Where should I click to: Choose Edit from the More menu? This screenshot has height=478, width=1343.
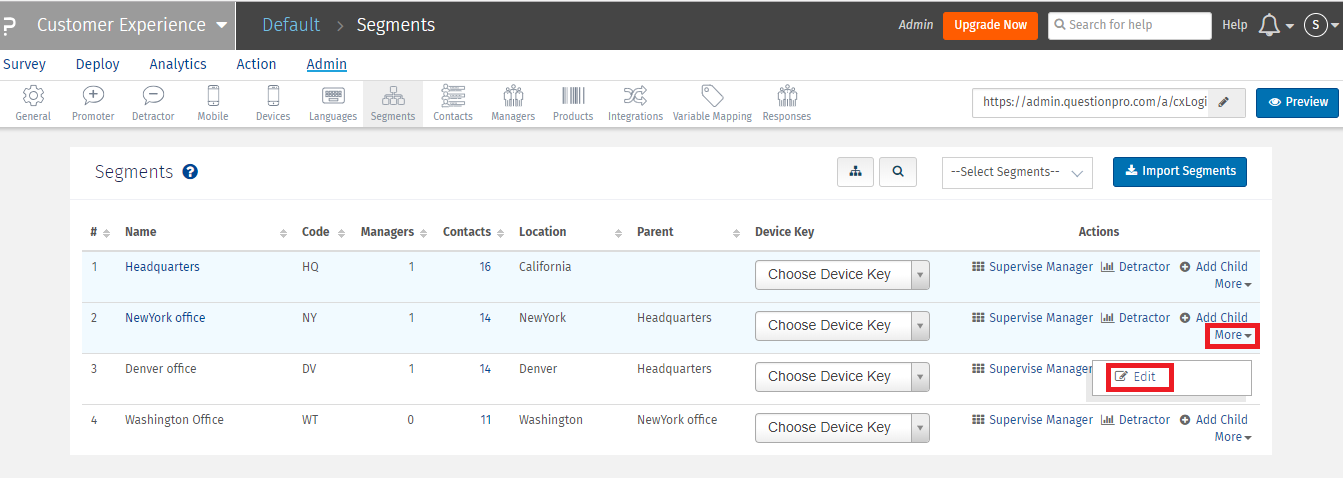pos(1137,377)
